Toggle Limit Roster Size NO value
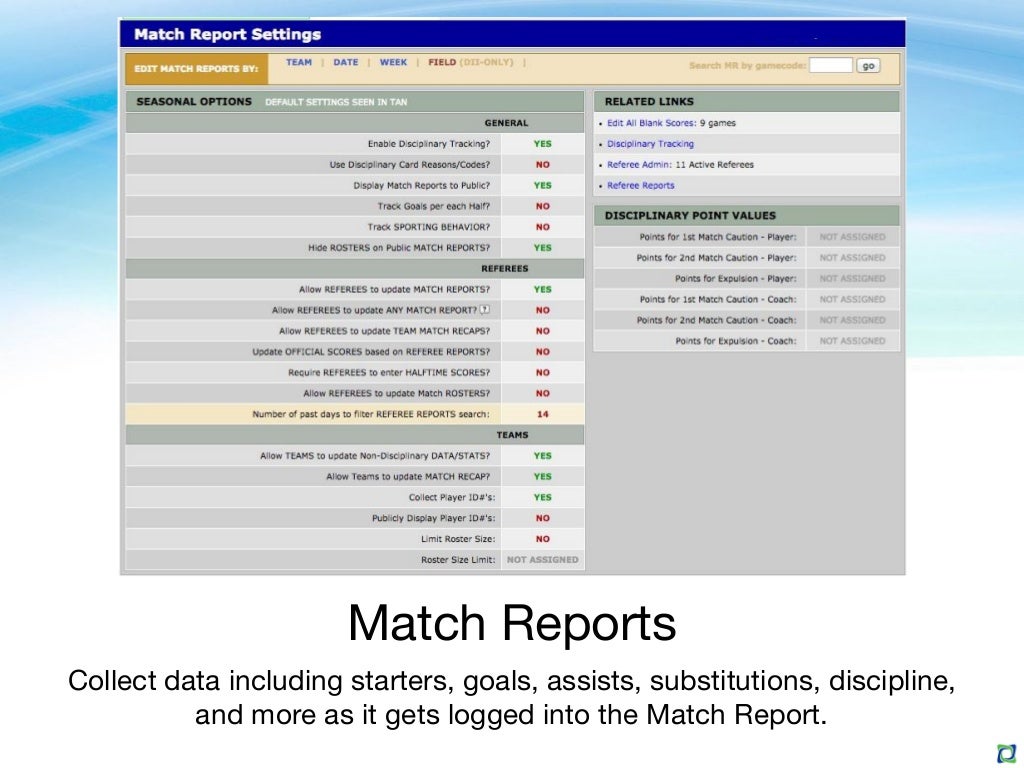The image size is (1024, 768). pos(542,539)
